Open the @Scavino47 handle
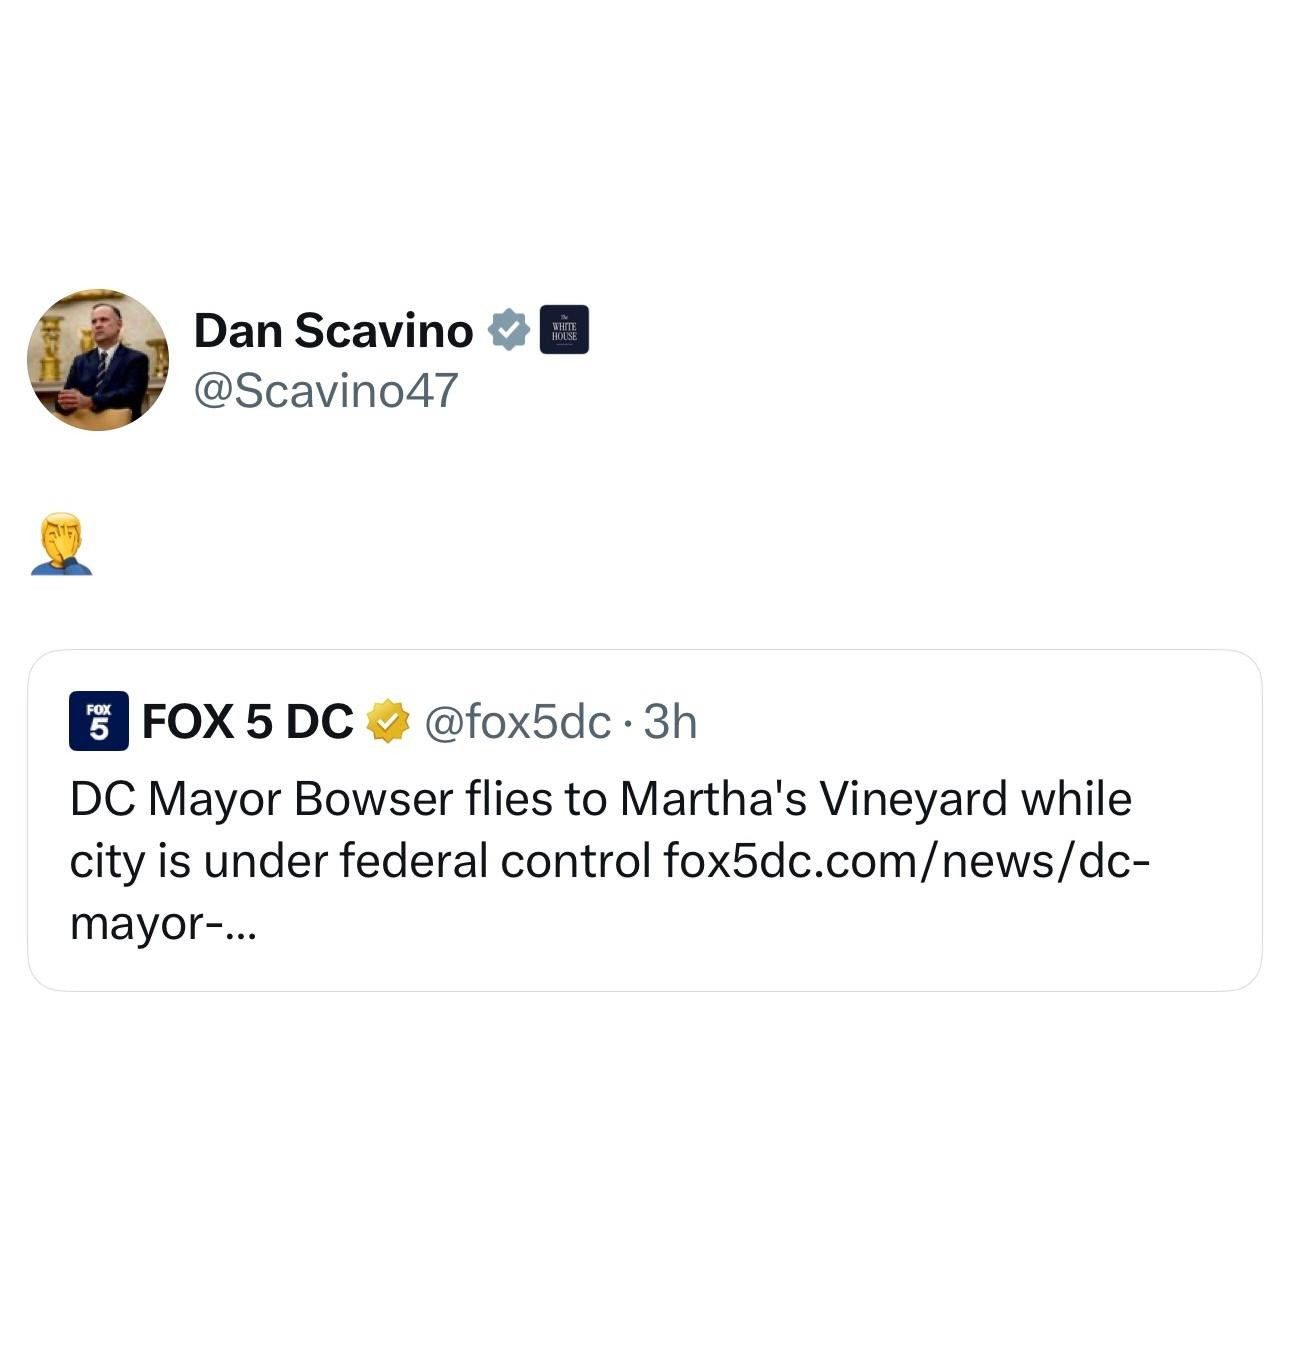This screenshot has width=1290, height=1369. coord(325,390)
